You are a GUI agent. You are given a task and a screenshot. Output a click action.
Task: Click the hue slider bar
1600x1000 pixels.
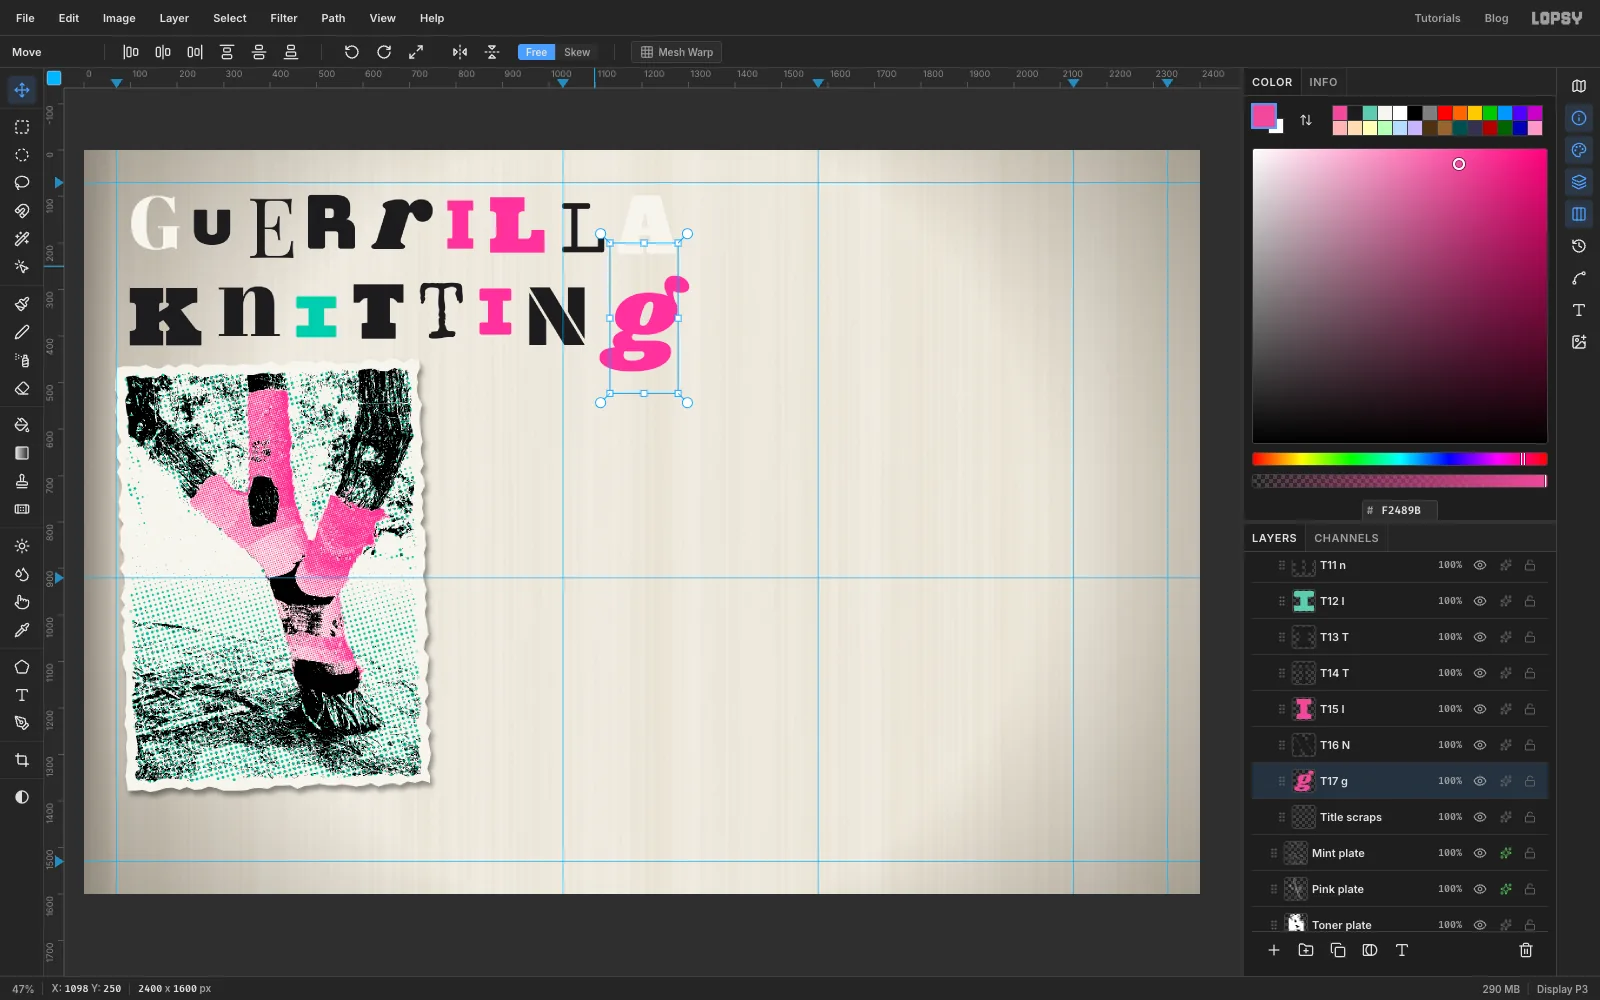pyautogui.click(x=1400, y=459)
